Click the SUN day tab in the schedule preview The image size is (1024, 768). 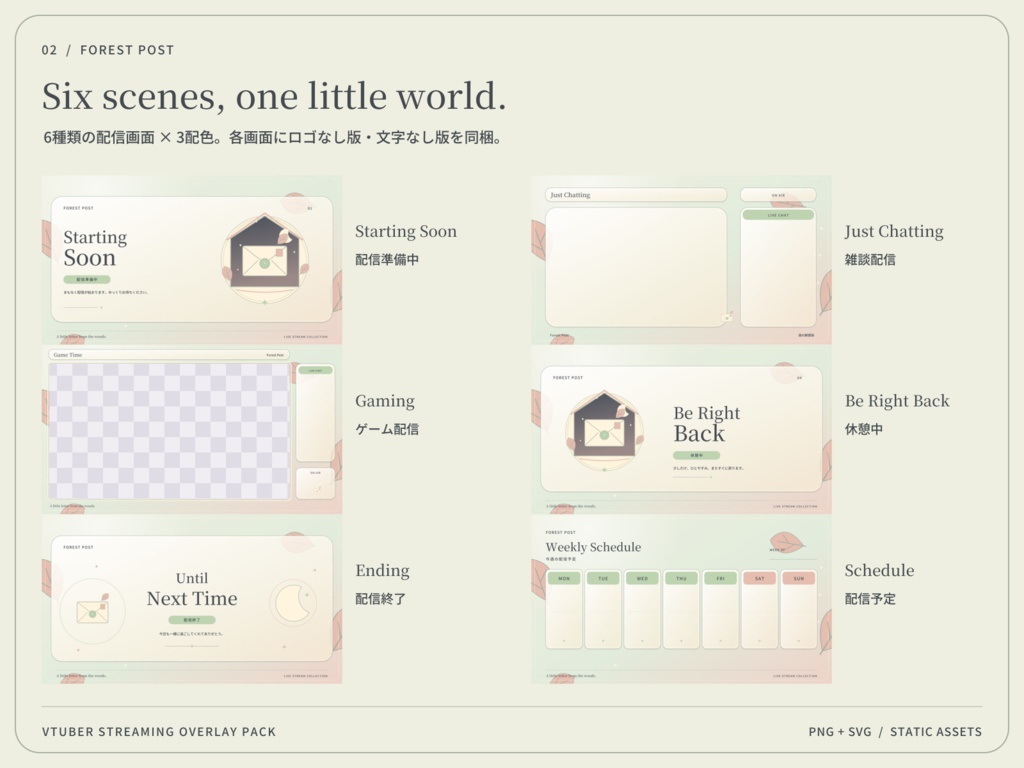tap(799, 579)
